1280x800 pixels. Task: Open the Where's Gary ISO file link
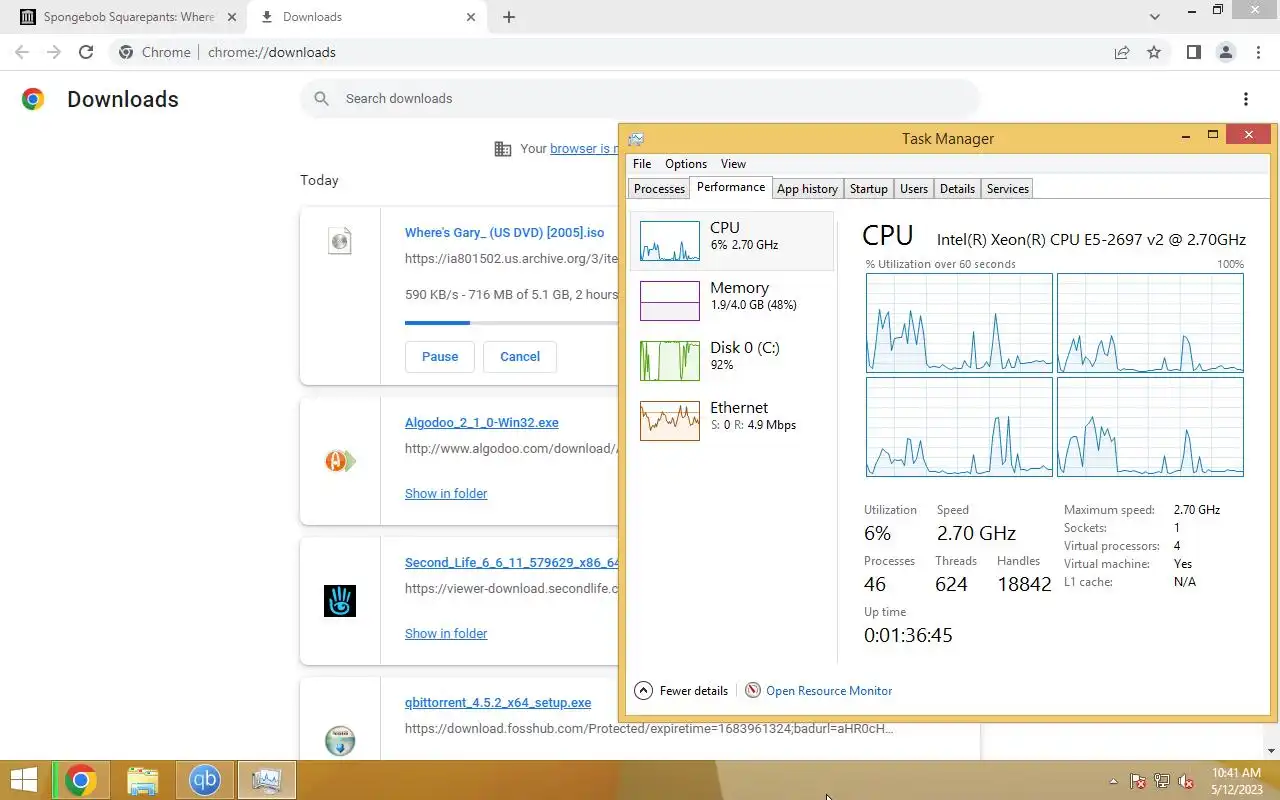click(504, 233)
